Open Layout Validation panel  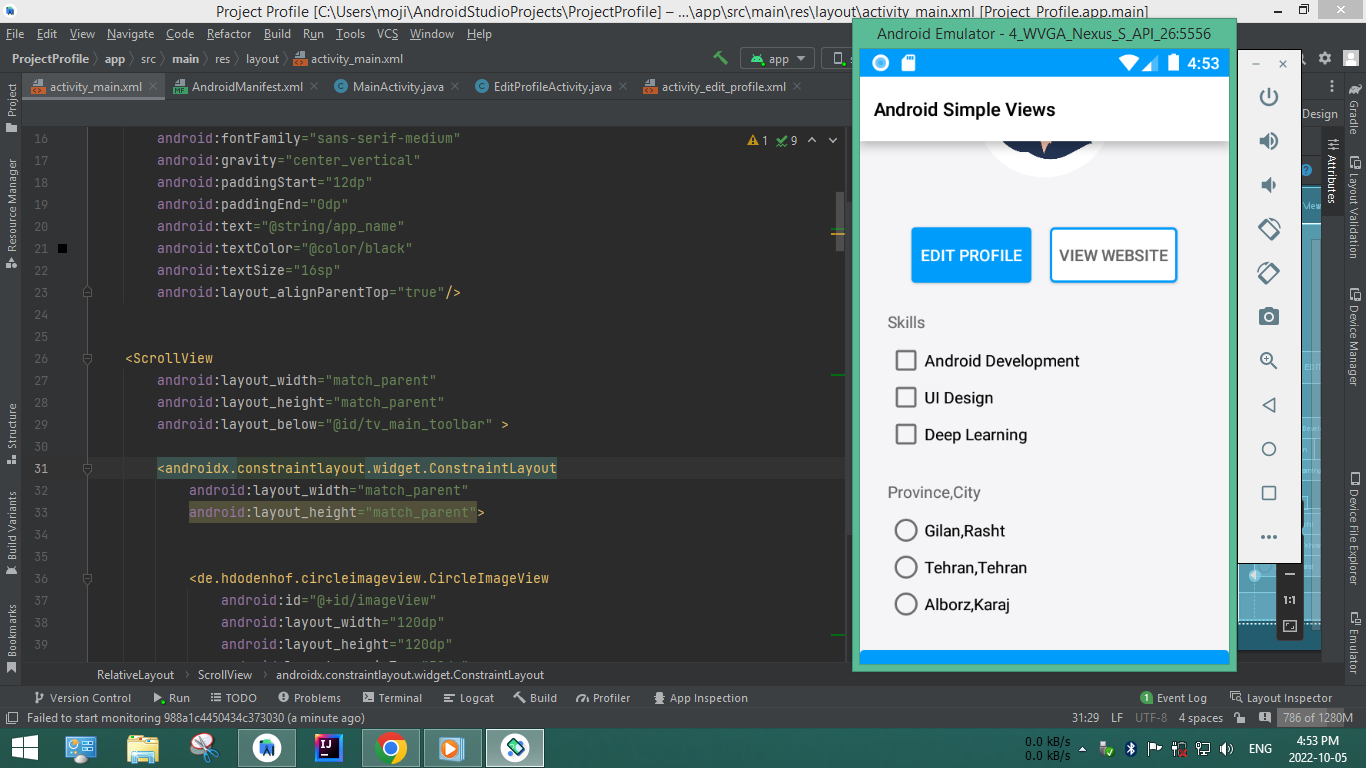pyautogui.click(x=1354, y=208)
